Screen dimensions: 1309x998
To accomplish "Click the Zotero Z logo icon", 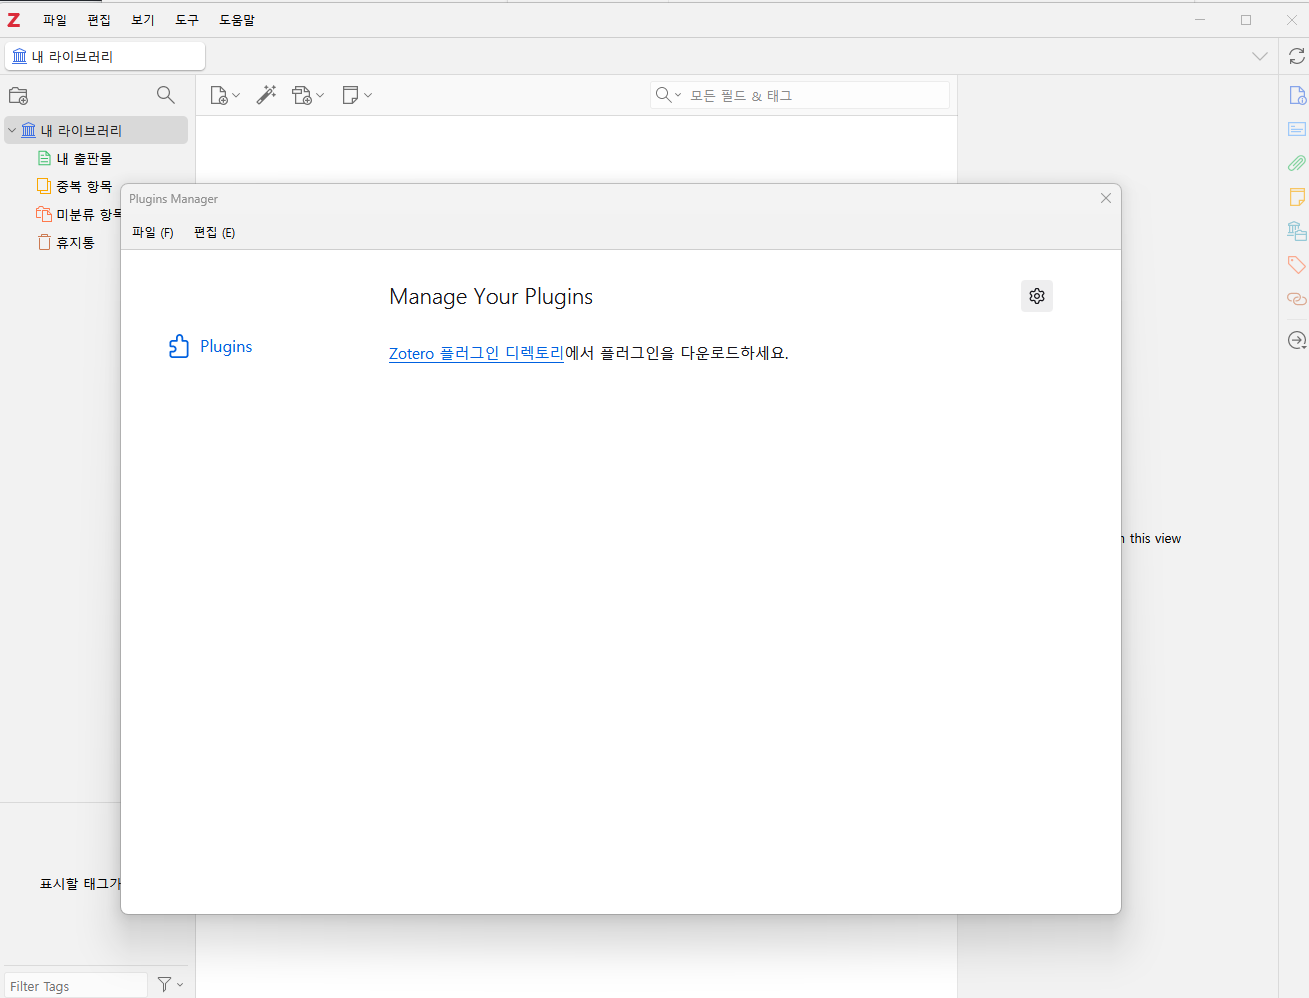I will tap(14, 20).
